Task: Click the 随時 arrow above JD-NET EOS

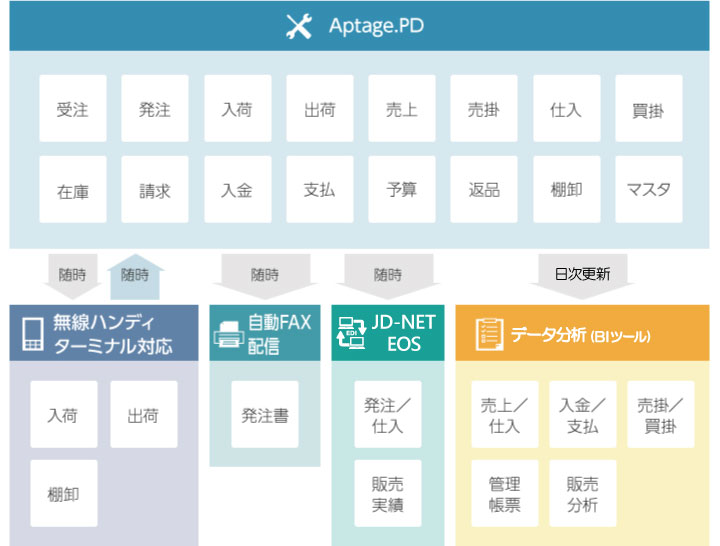Action: click(388, 276)
